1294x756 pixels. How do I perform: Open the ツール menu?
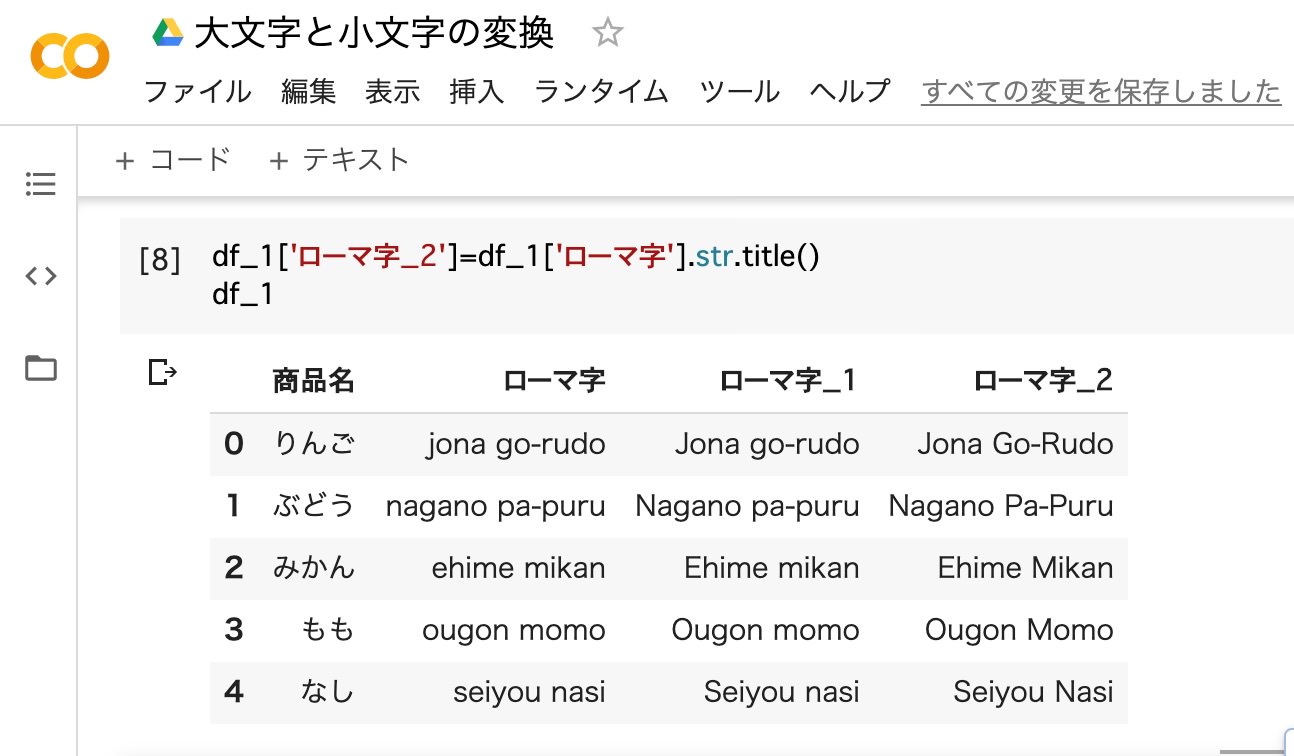pyautogui.click(x=740, y=91)
